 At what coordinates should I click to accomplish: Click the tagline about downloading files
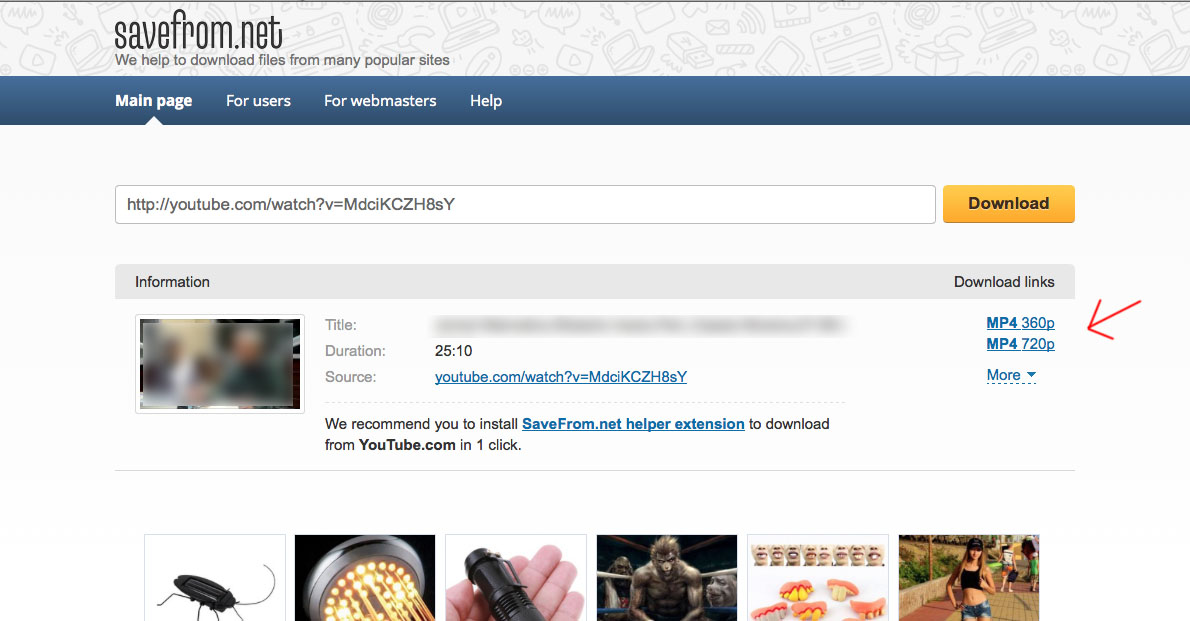pyautogui.click(x=282, y=60)
